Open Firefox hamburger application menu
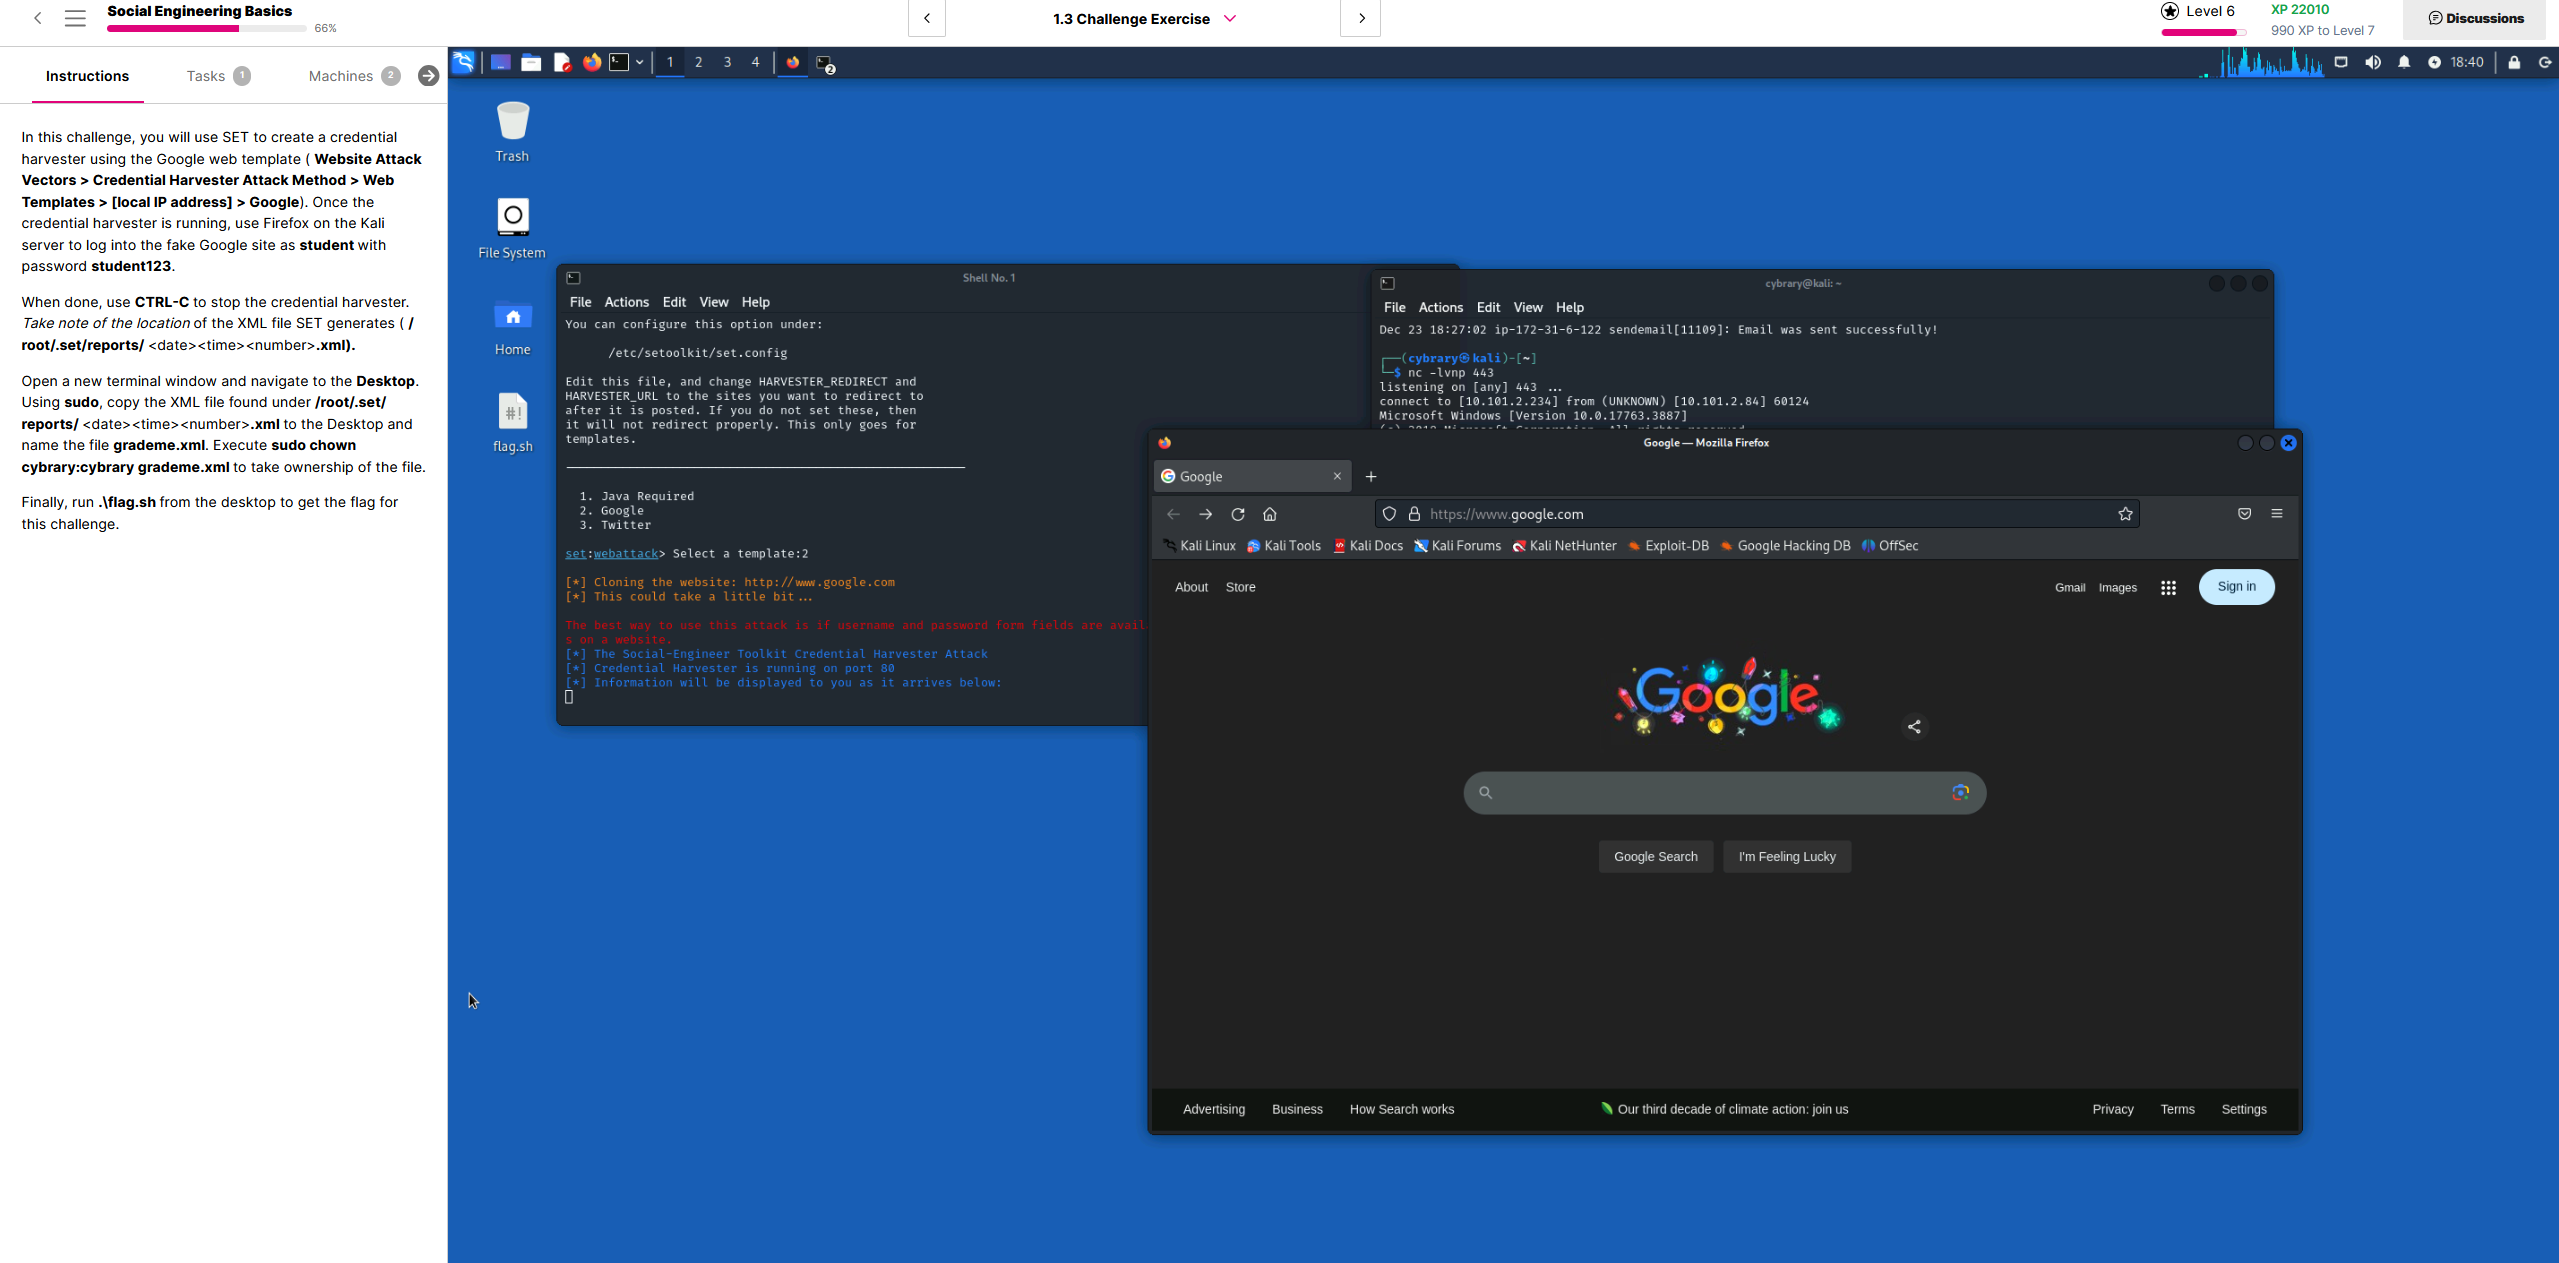Viewport: 2559px width, 1263px height. point(2277,514)
